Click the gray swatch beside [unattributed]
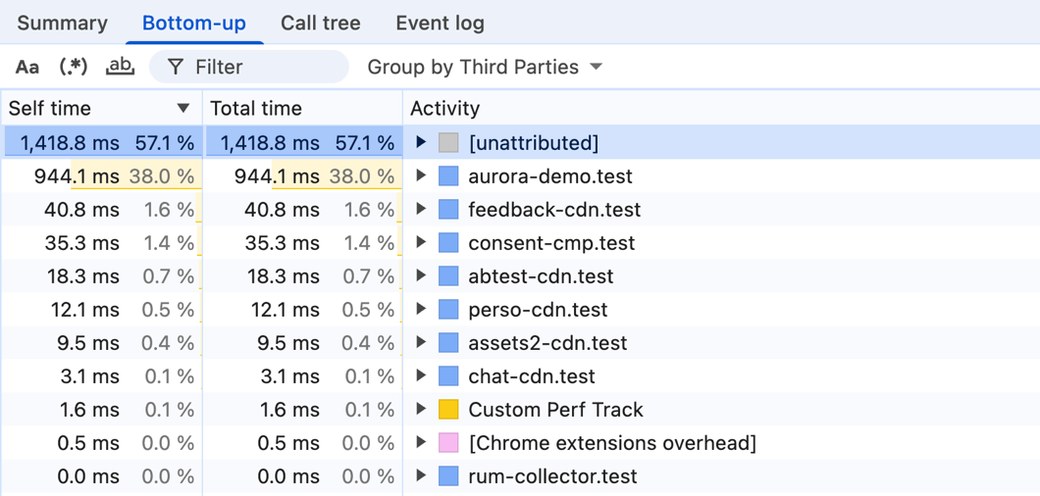 (x=448, y=143)
